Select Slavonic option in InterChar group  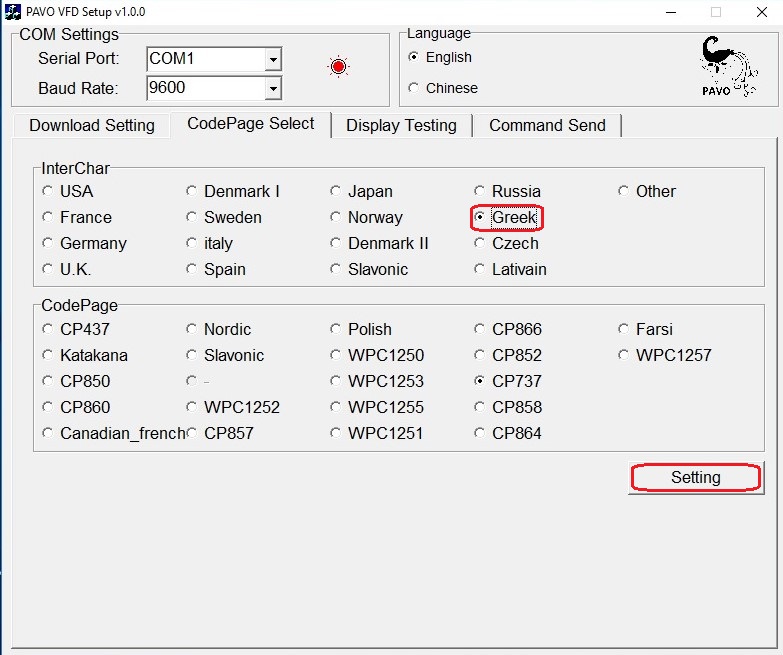click(x=369, y=269)
